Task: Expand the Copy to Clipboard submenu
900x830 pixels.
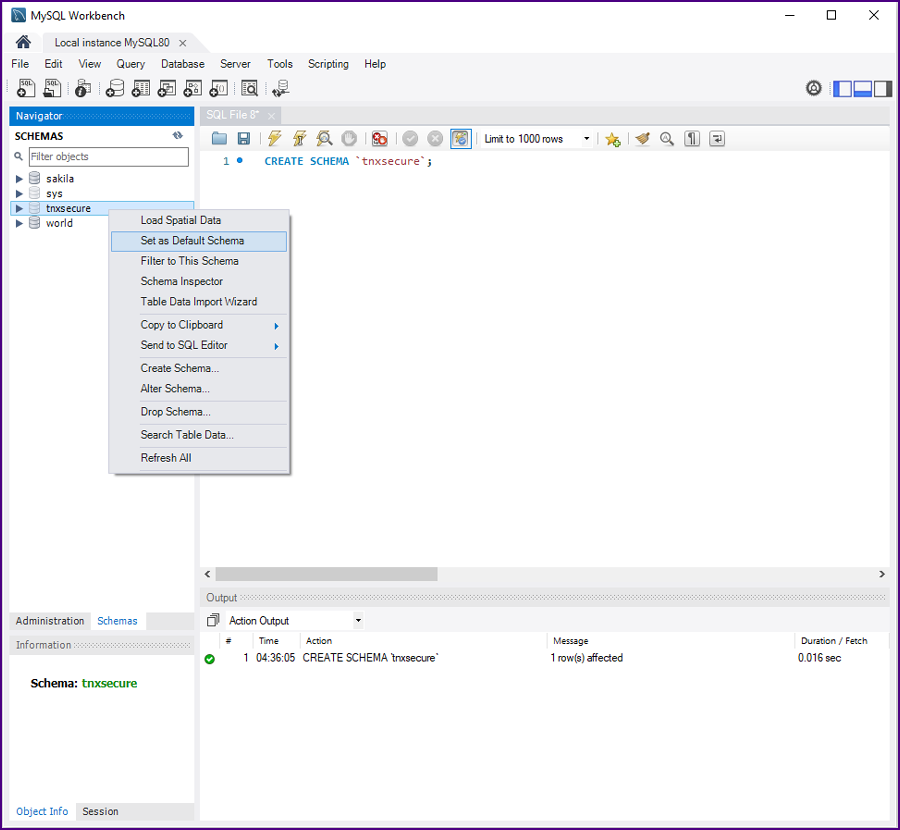Action: 199,325
